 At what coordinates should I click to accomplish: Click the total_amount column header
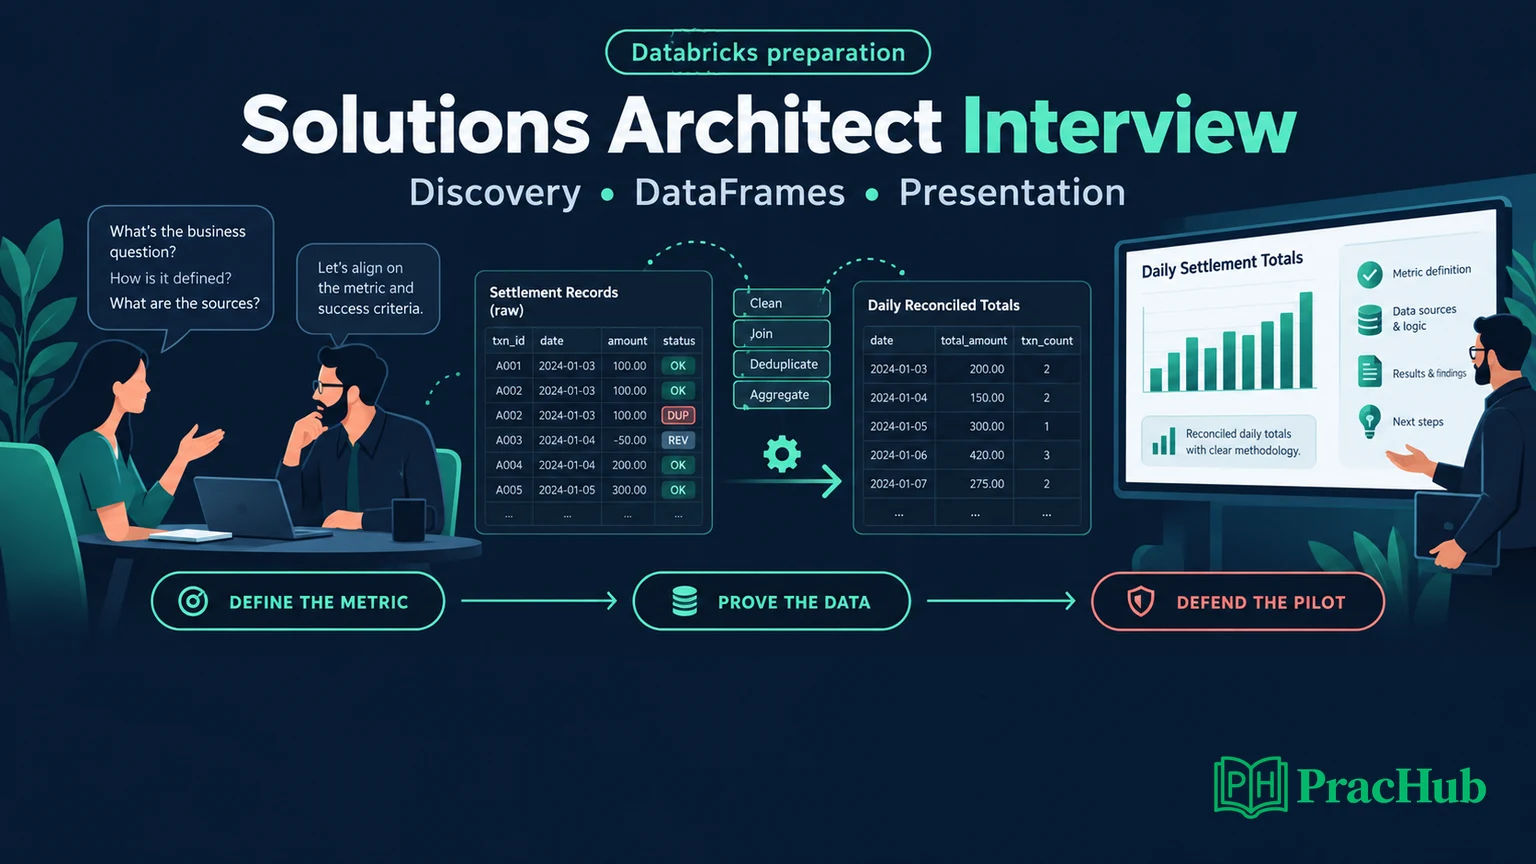coord(973,341)
